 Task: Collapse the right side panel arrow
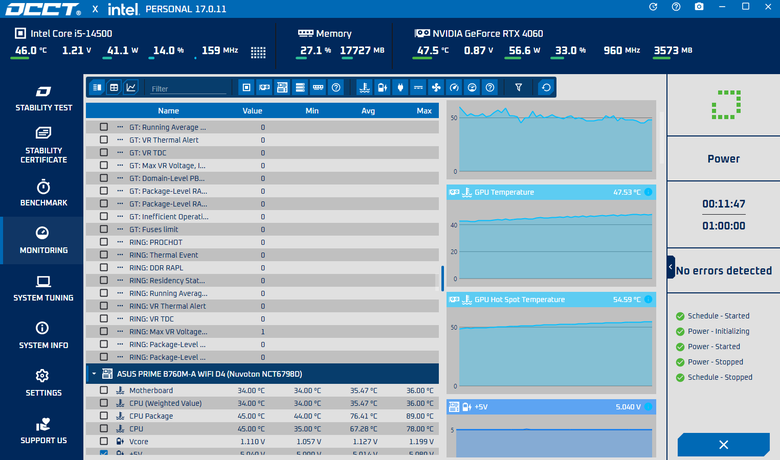click(x=671, y=267)
